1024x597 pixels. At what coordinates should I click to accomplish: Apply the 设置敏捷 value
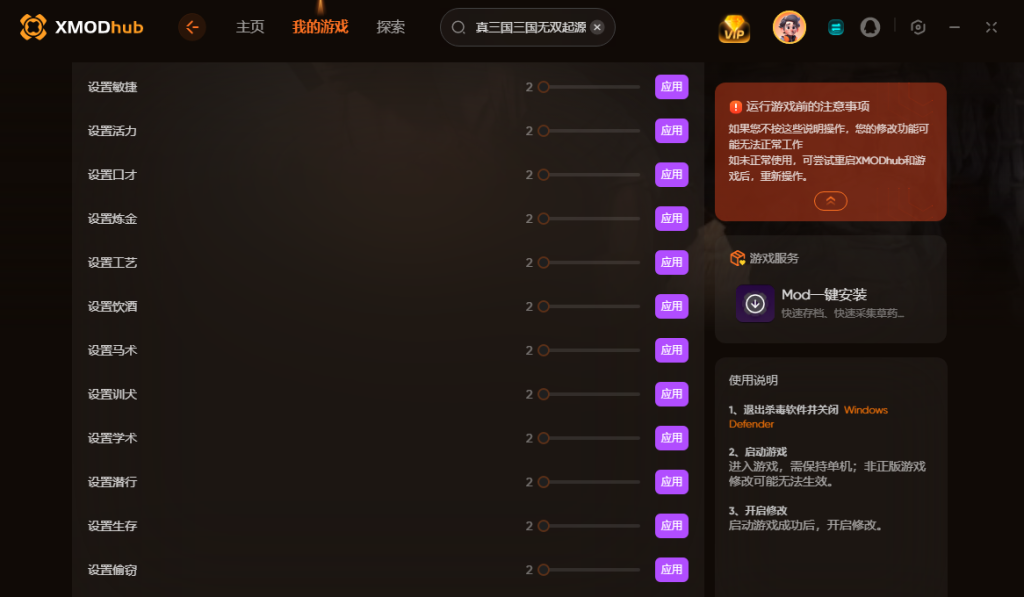tap(671, 87)
